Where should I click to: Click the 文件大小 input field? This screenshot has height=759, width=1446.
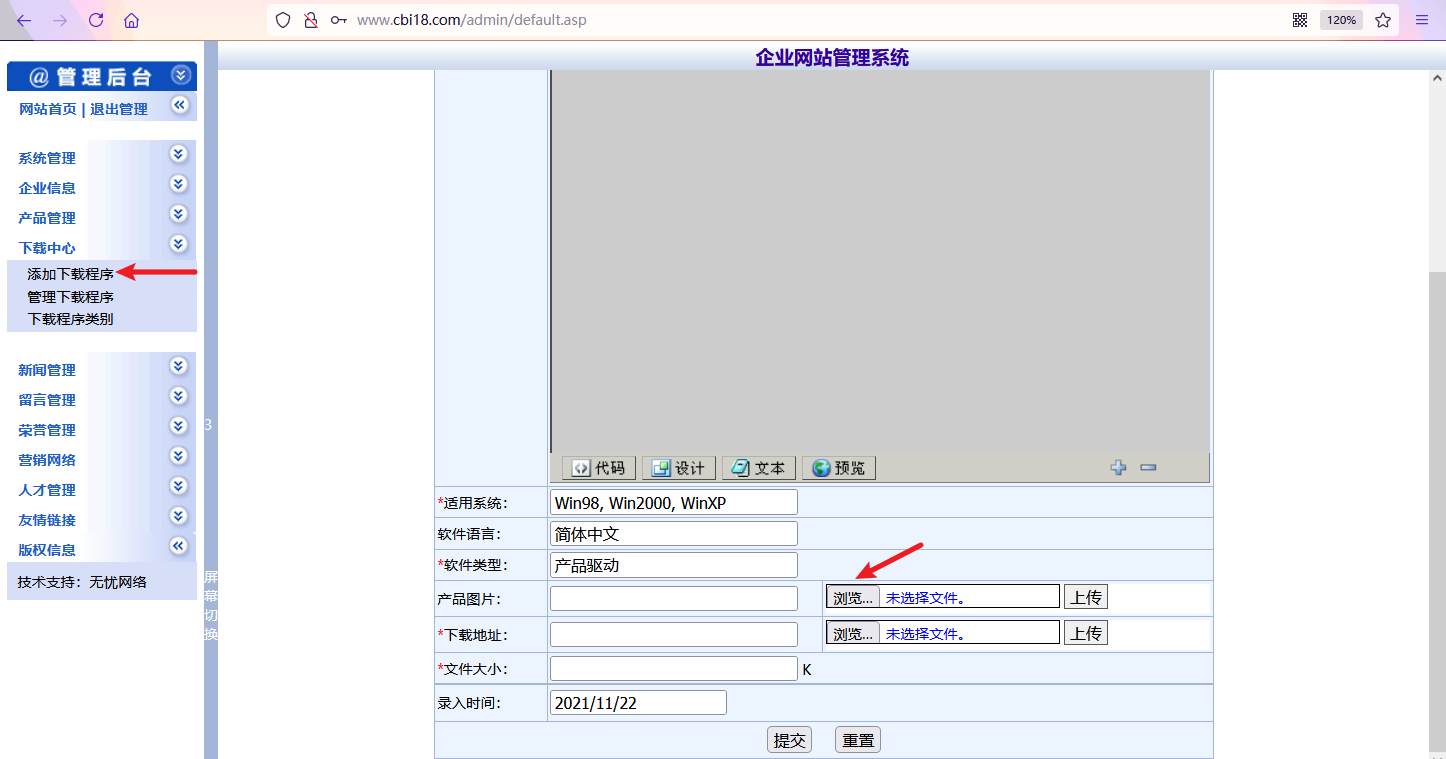(674, 669)
